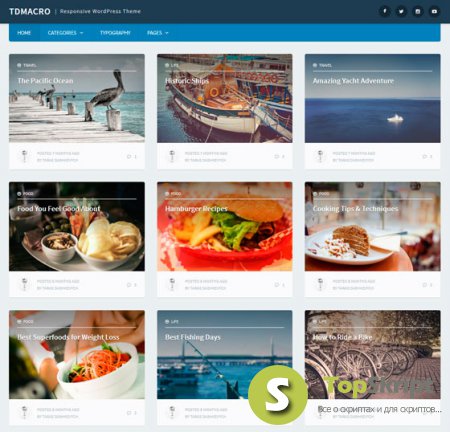Open Best Superfoods for Weight Loss thumbnail
Image resolution: width=450 pixels, height=432 pixels.
pos(77,355)
